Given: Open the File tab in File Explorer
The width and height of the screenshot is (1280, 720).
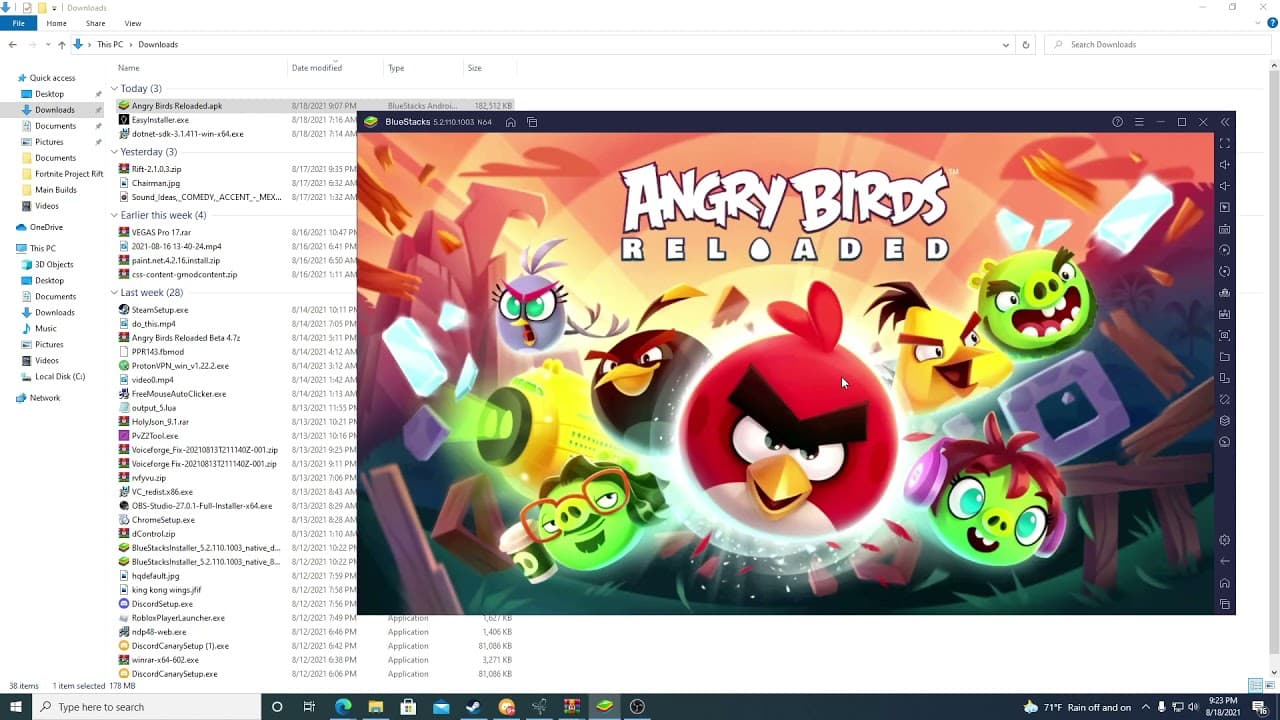Looking at the screenshot, I should tap(18, 23).
